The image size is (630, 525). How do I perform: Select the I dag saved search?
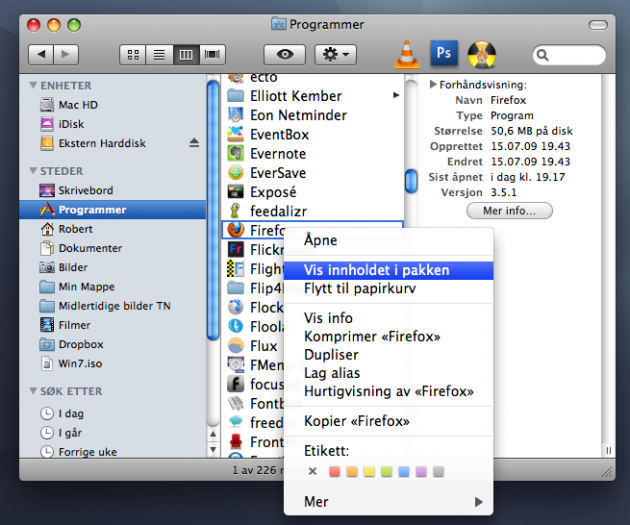[x=112, y=413]
